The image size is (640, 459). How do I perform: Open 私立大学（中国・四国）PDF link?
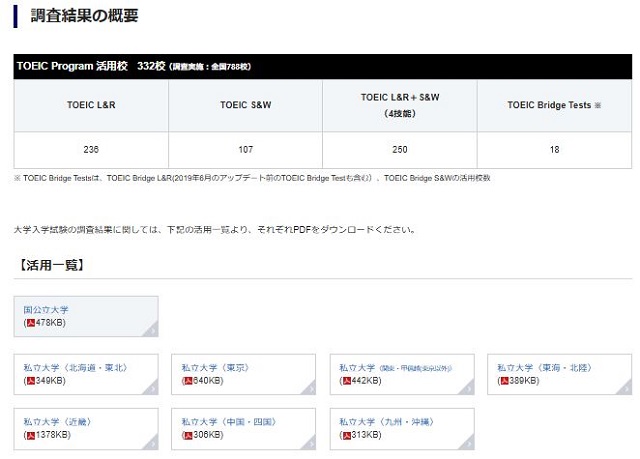tap(229, 422)
